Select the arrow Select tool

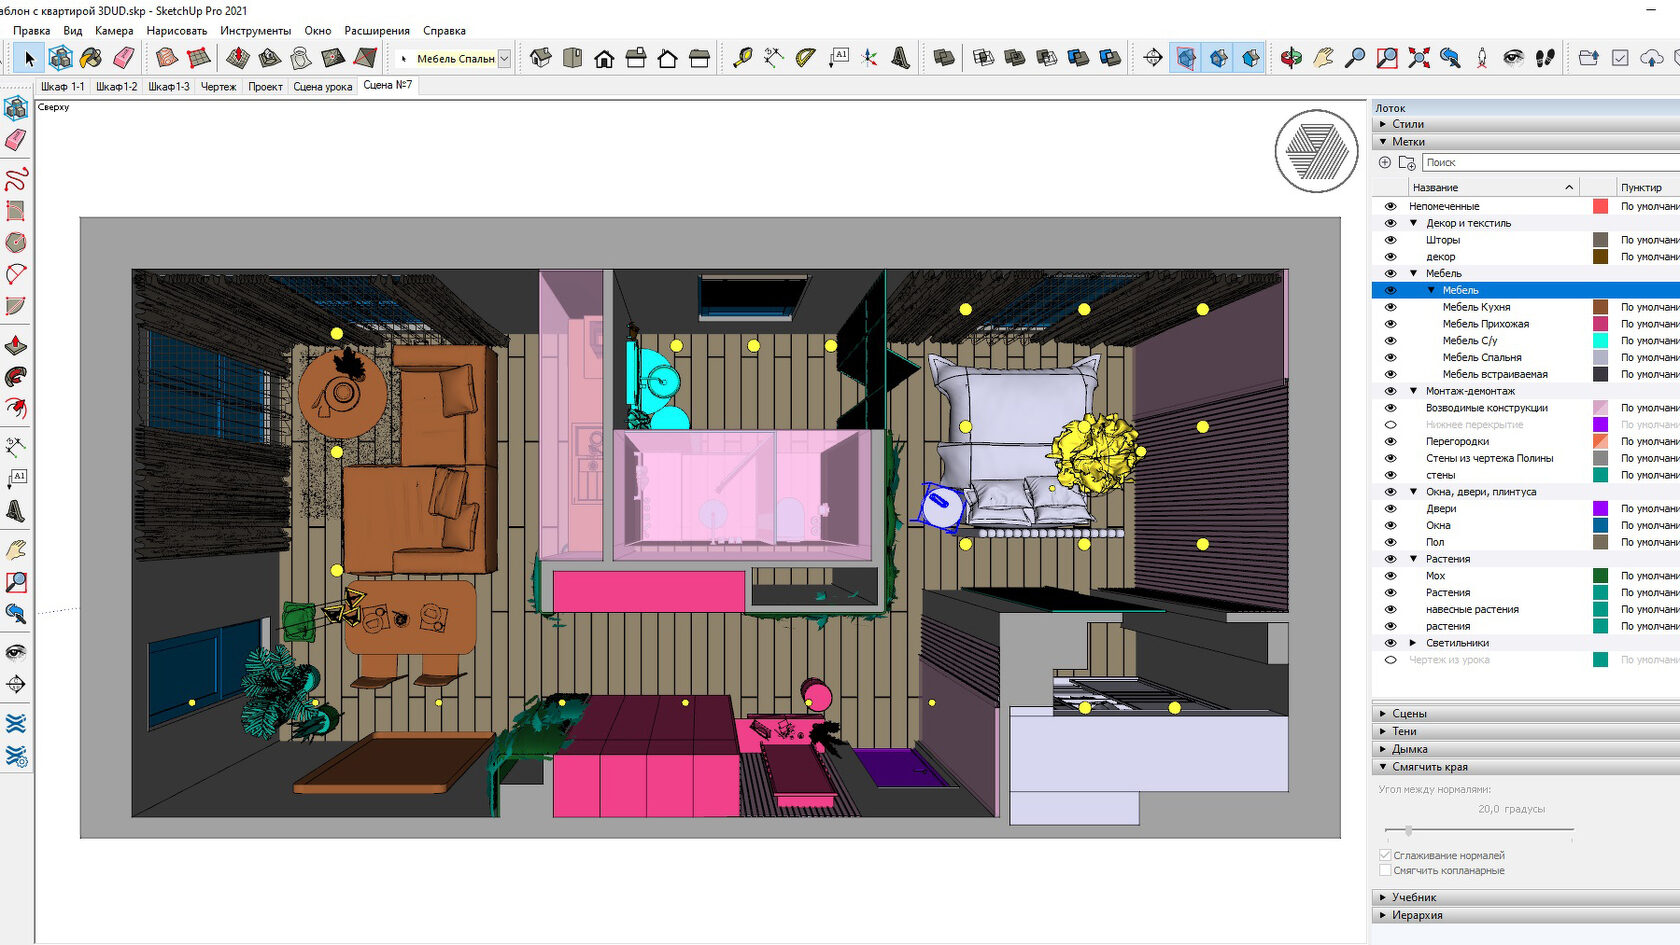[28, 58]
